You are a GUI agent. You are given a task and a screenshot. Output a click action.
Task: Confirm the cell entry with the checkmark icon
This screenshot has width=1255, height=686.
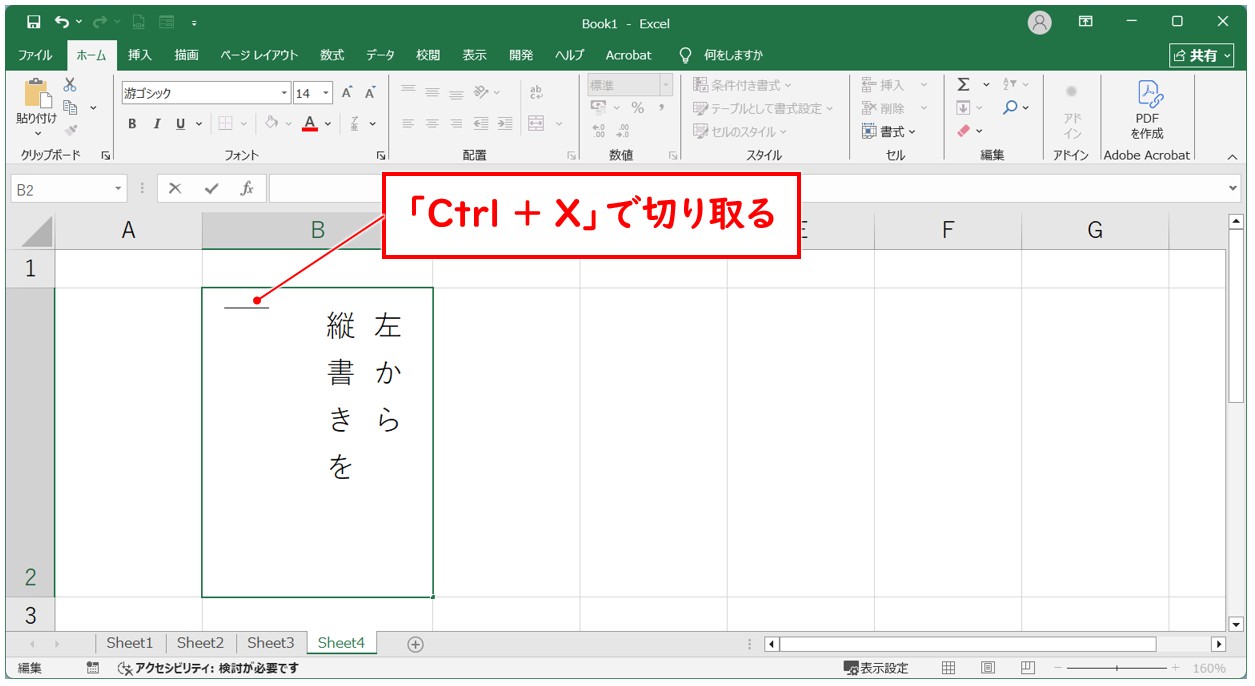[x=211, y=188]
